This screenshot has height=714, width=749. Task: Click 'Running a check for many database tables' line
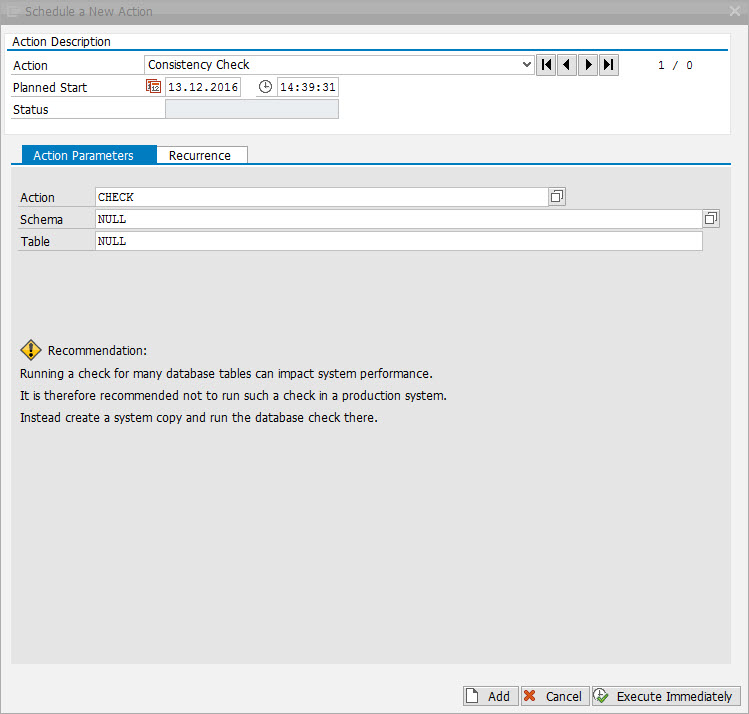tap(226, 373)
